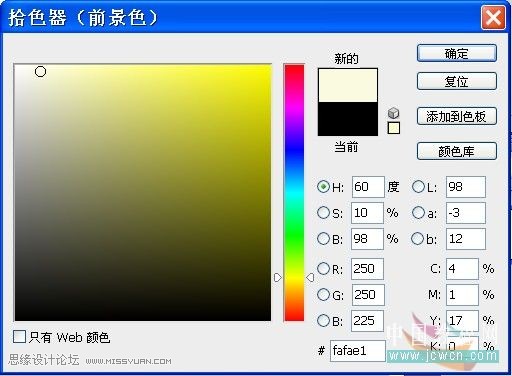This screenshot has width=512, height=376.
Task: Click the H field showing 60
Action: [x=368, y=187]
